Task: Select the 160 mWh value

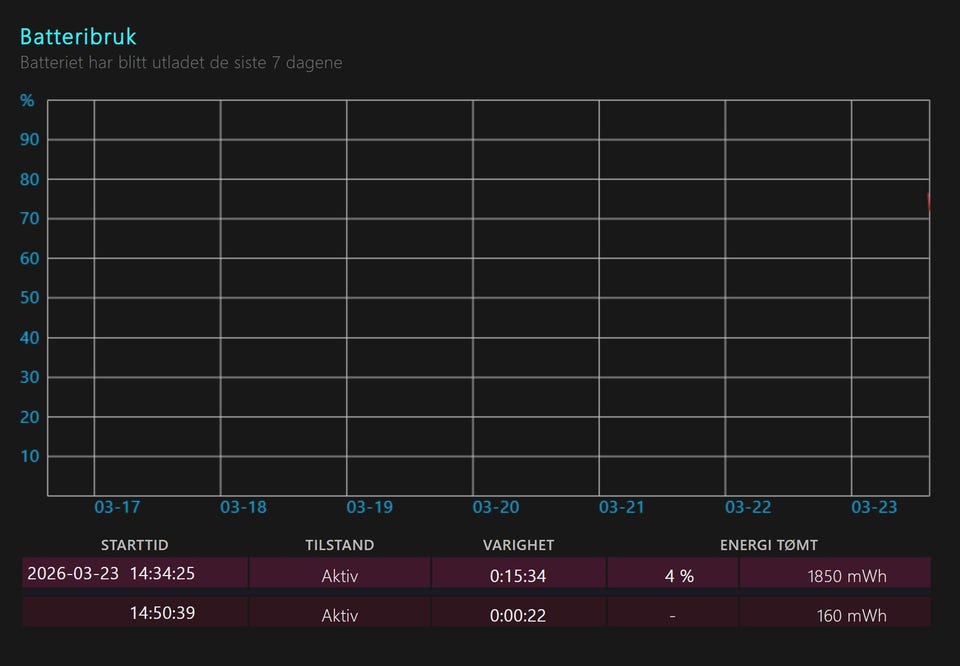Action: [x=851, y=615]
